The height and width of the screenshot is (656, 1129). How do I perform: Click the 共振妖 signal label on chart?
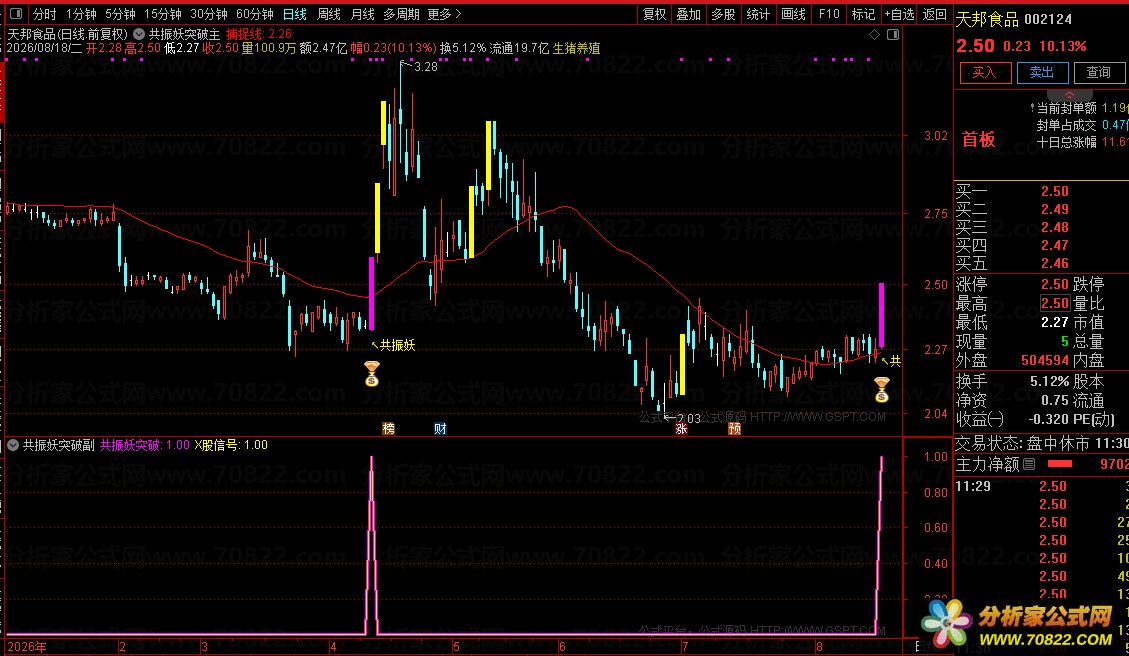pyautogui.click(x=397, y=346)
